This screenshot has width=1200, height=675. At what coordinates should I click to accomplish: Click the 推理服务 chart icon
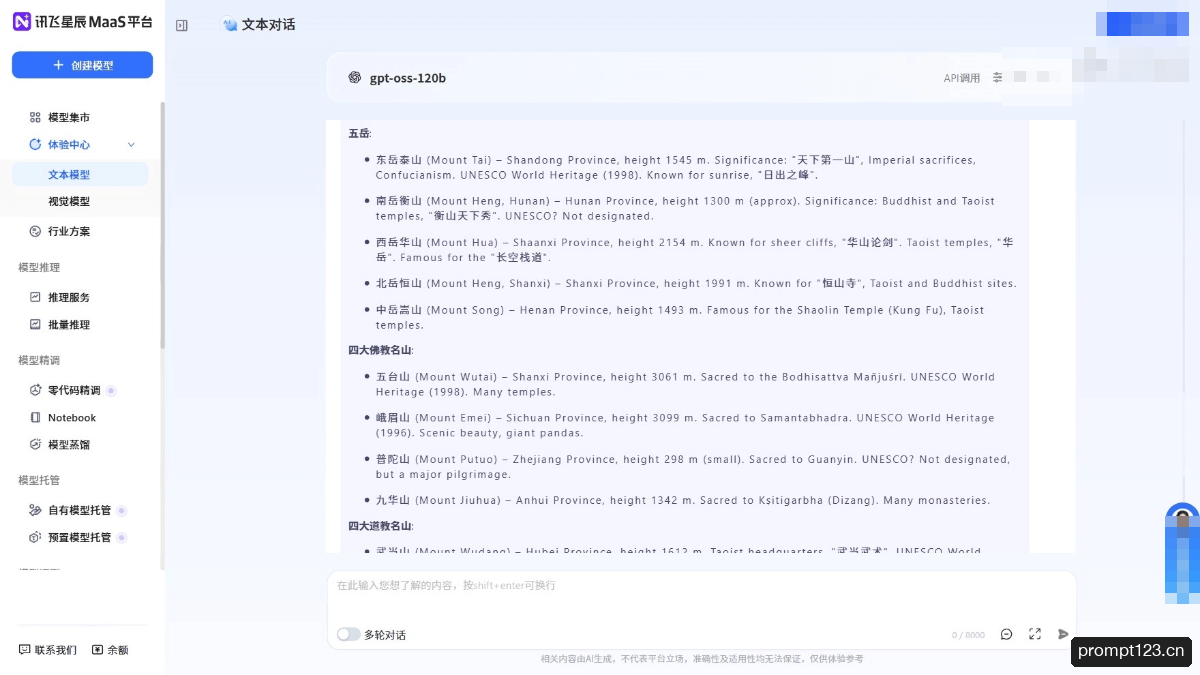point(35,297)
